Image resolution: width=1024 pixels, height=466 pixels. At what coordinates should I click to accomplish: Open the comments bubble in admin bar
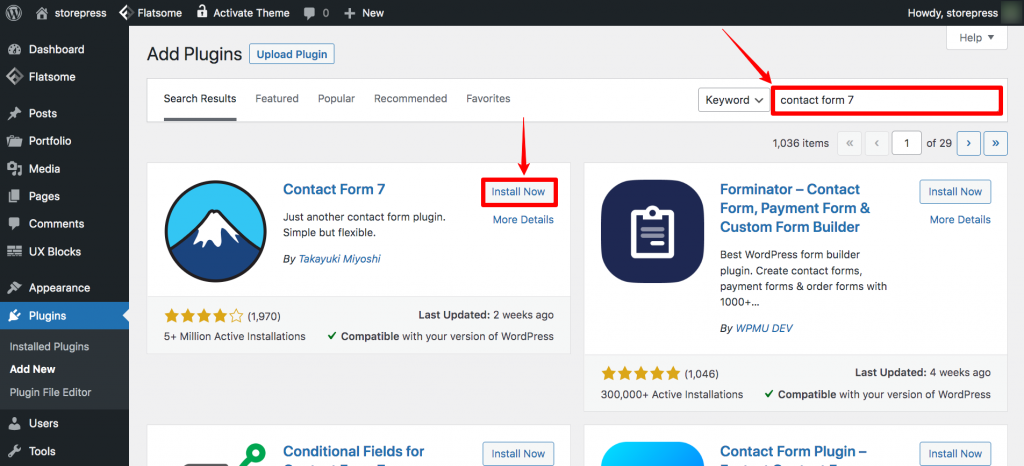coord(310,13)
